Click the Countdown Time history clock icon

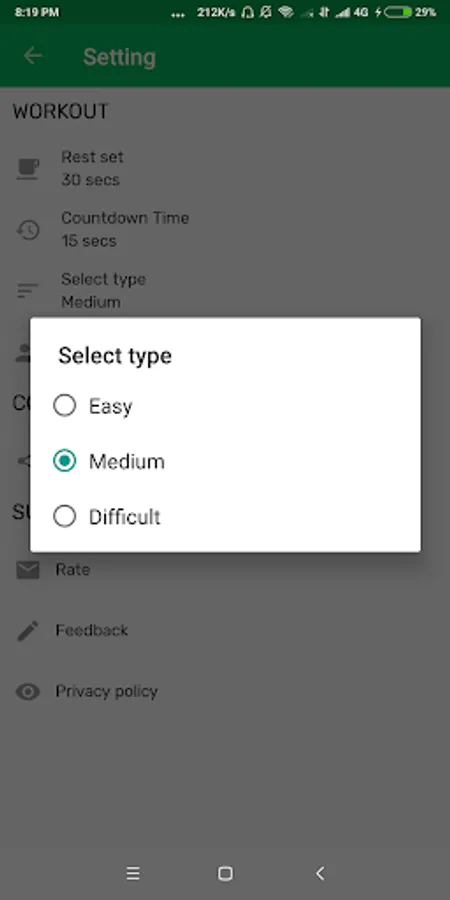(28, 230)
